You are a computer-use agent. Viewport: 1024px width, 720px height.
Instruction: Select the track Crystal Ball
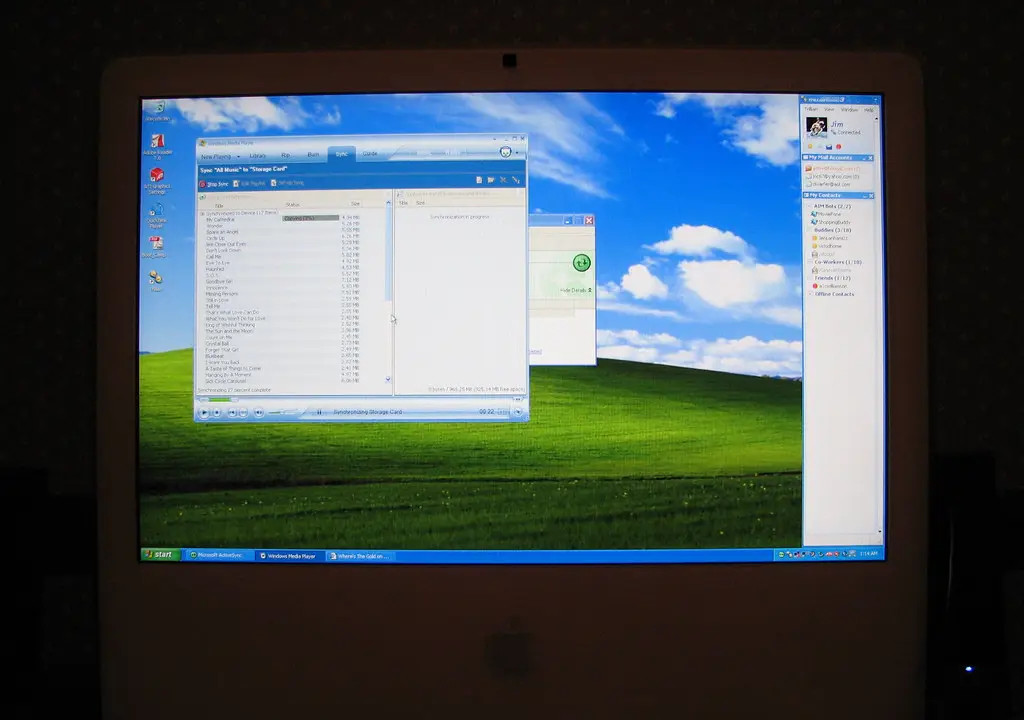coord(217,343)
